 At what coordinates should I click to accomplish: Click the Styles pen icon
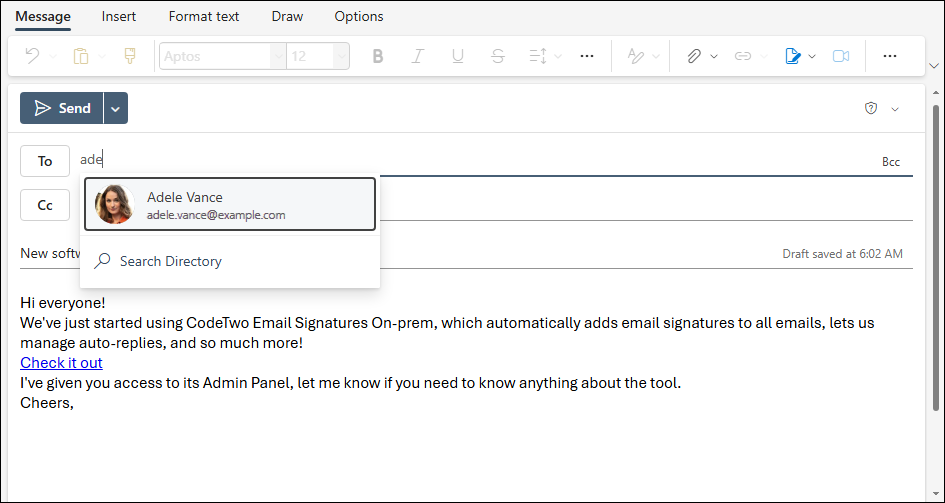635,56
